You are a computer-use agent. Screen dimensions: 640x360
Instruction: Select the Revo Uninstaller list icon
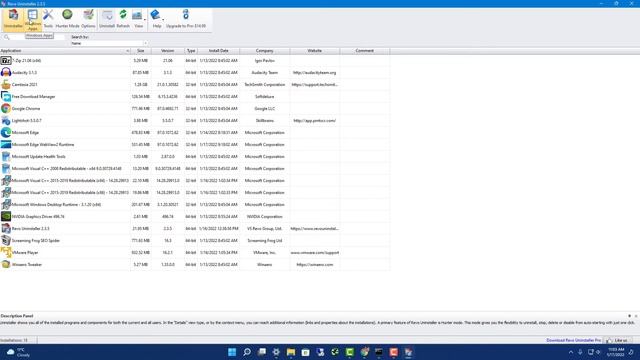pyautogui.click(x=6, y=229)
